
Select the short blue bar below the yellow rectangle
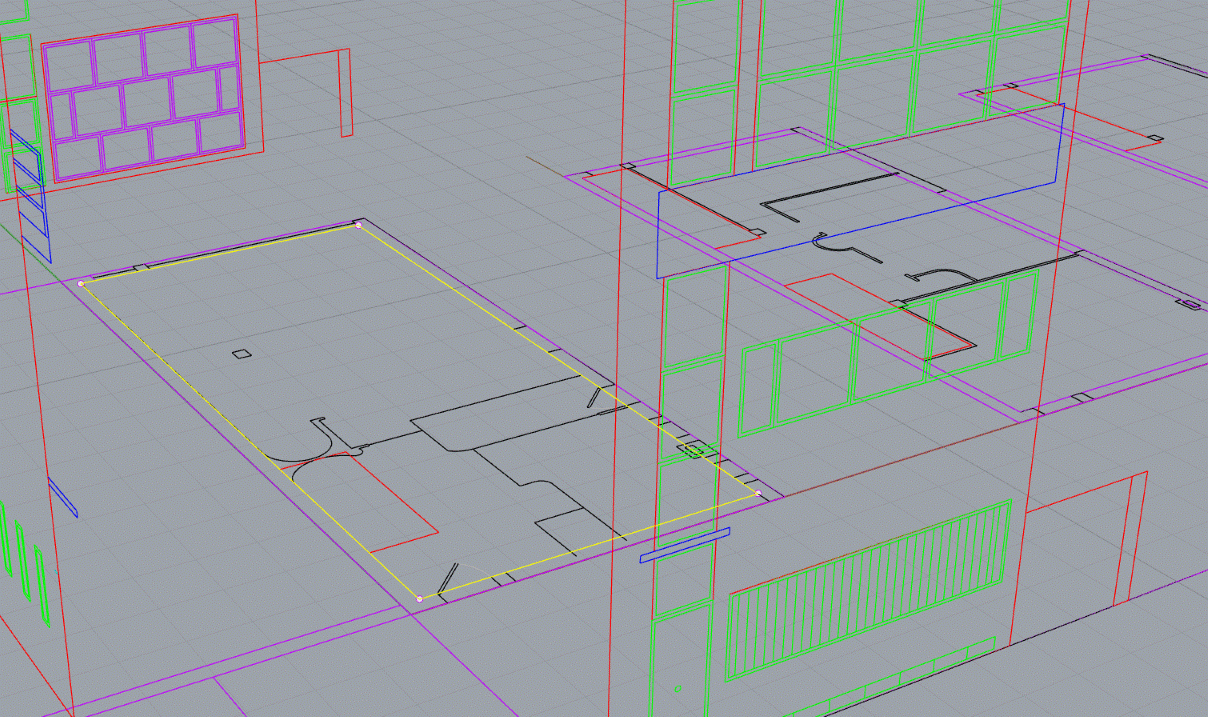pyautogui.click(x=685, y=545)
